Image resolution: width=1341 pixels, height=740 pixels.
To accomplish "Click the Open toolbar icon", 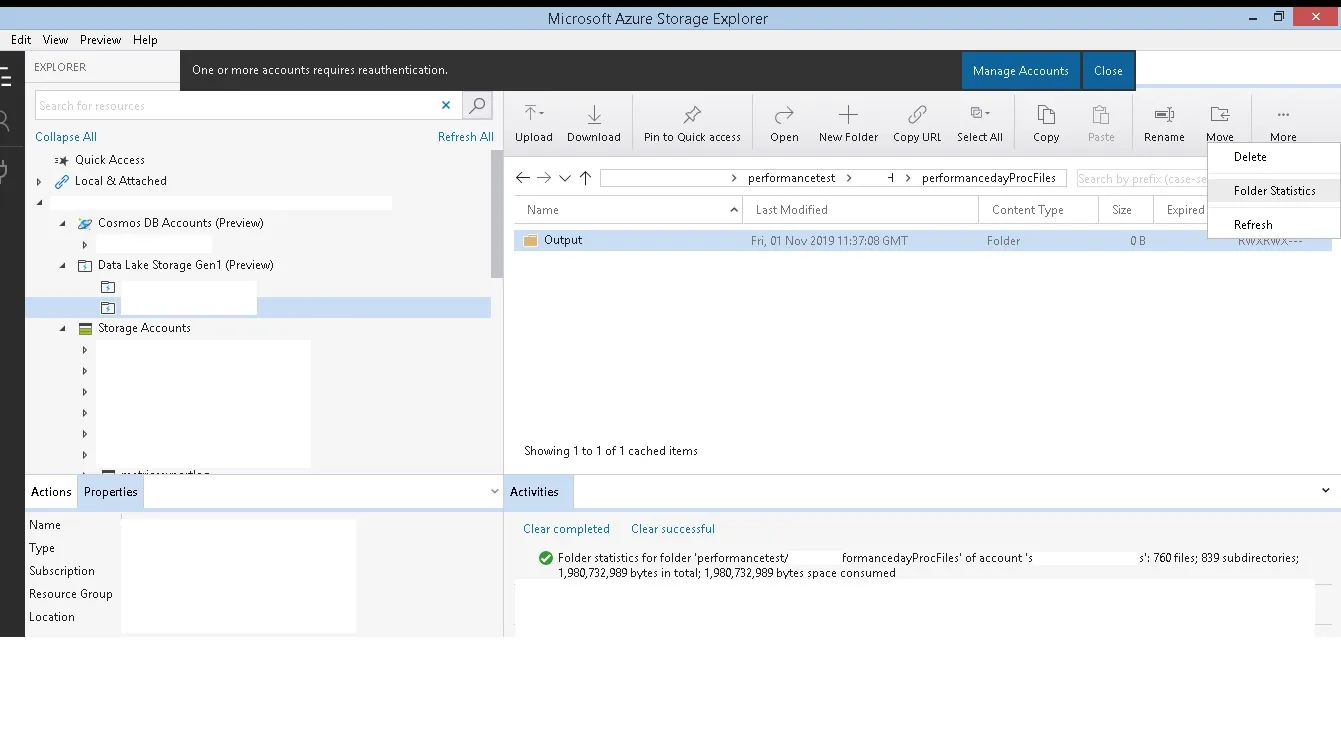I will tap(784, 114).
